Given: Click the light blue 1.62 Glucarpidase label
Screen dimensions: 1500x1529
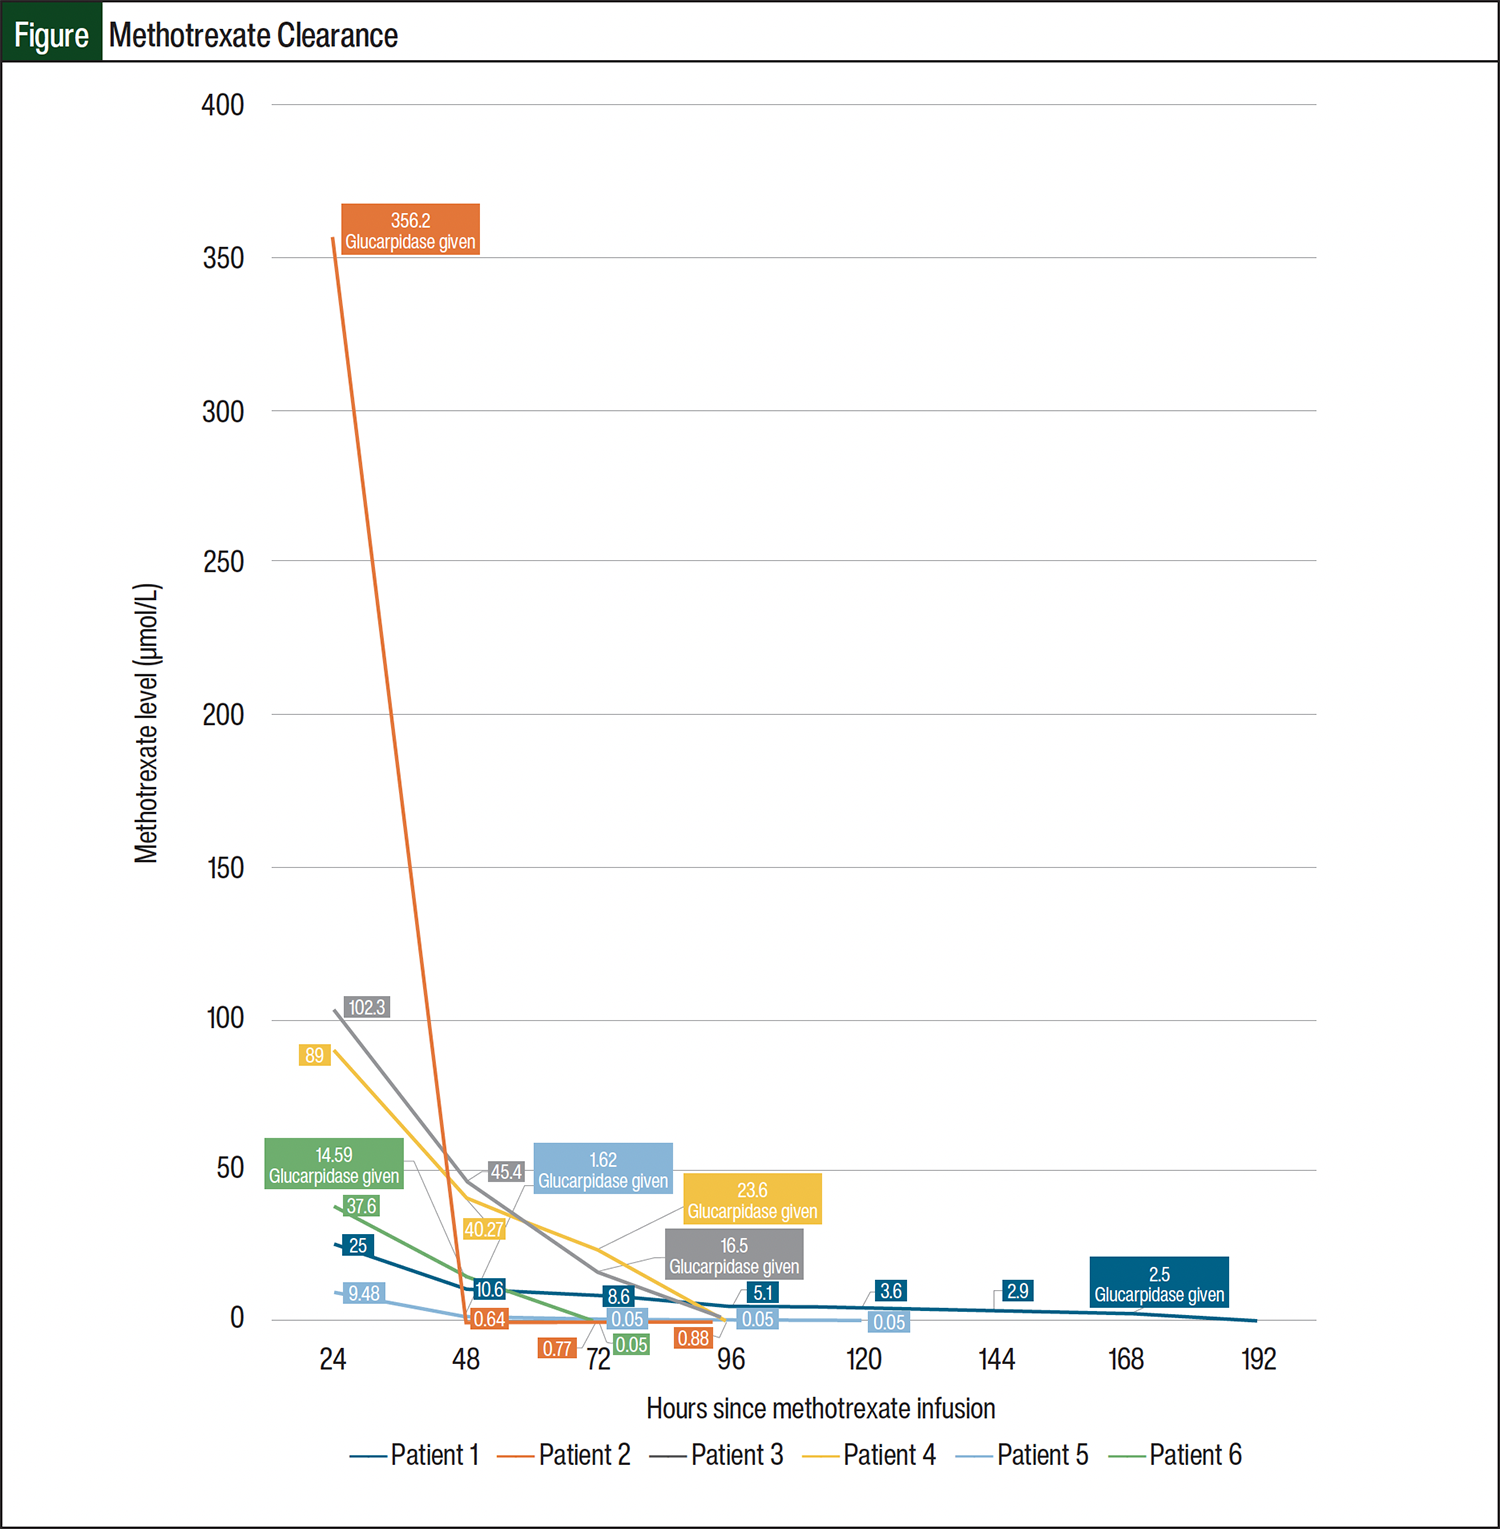Looking at the screenshot, I should 603,1169.
